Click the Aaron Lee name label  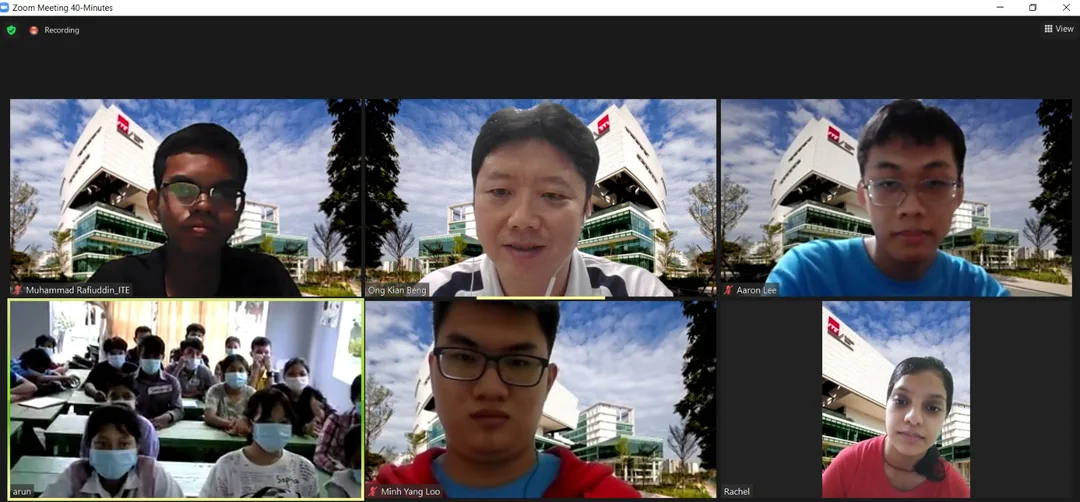click(756, 291)
